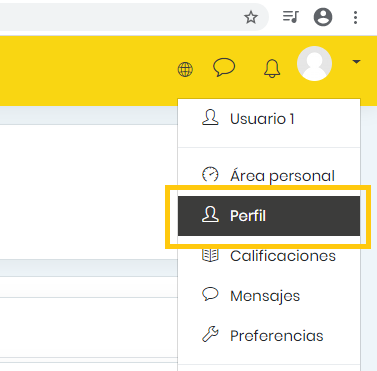Click the user avatar picture
Screen dimensions: 377x371
click(x=314, y=63)
